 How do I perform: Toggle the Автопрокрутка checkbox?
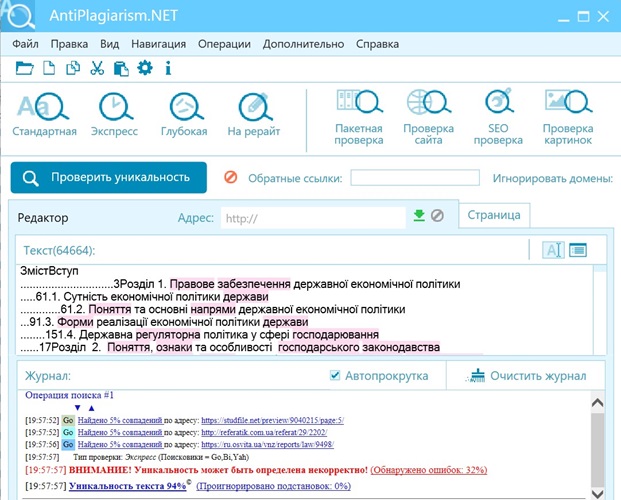point(335,375)
